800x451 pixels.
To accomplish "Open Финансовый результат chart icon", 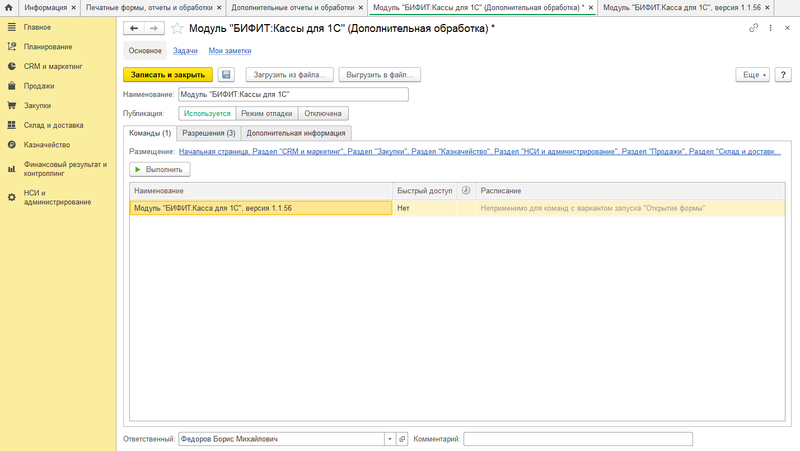I will click(x=12, y=169).
